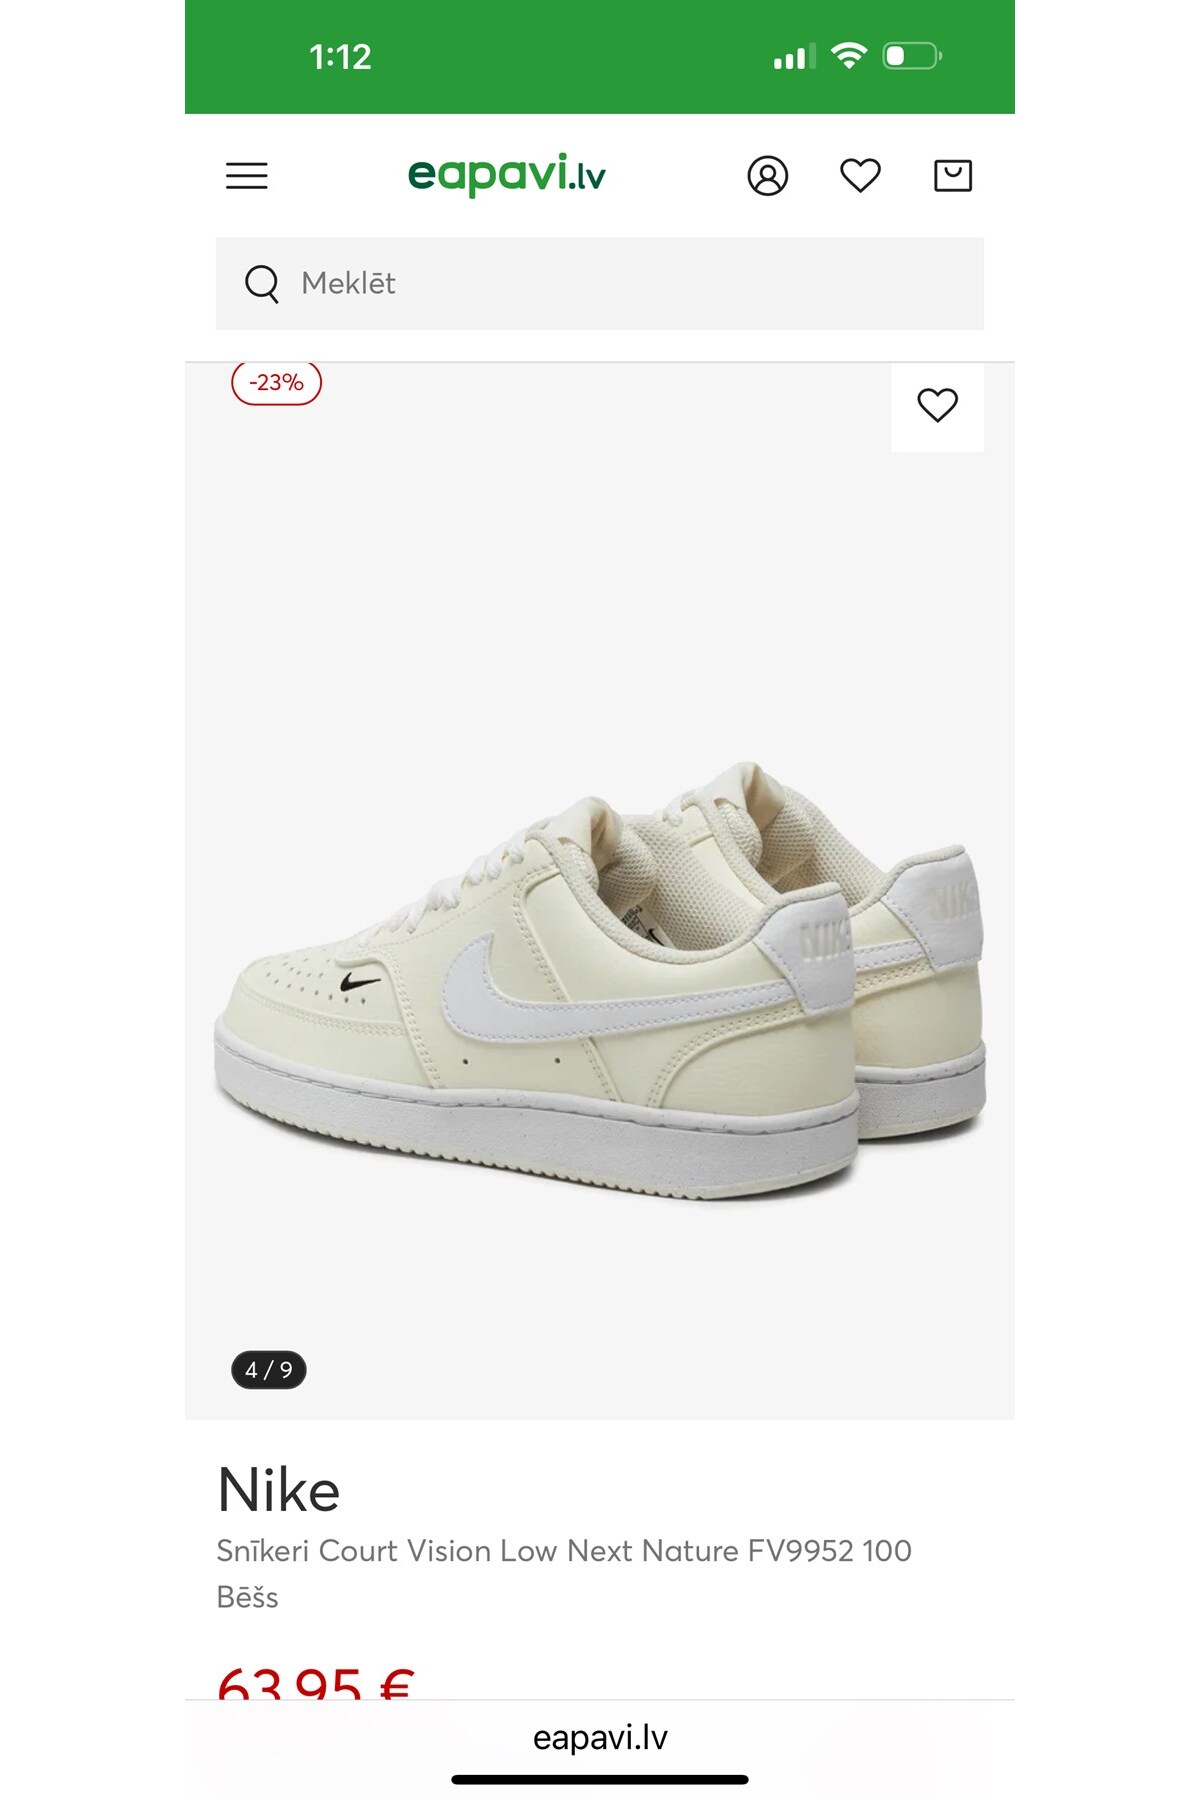Click the Court Vision Low product title
This screenshot has width=1200, height=1800.
click(564, 1551)
